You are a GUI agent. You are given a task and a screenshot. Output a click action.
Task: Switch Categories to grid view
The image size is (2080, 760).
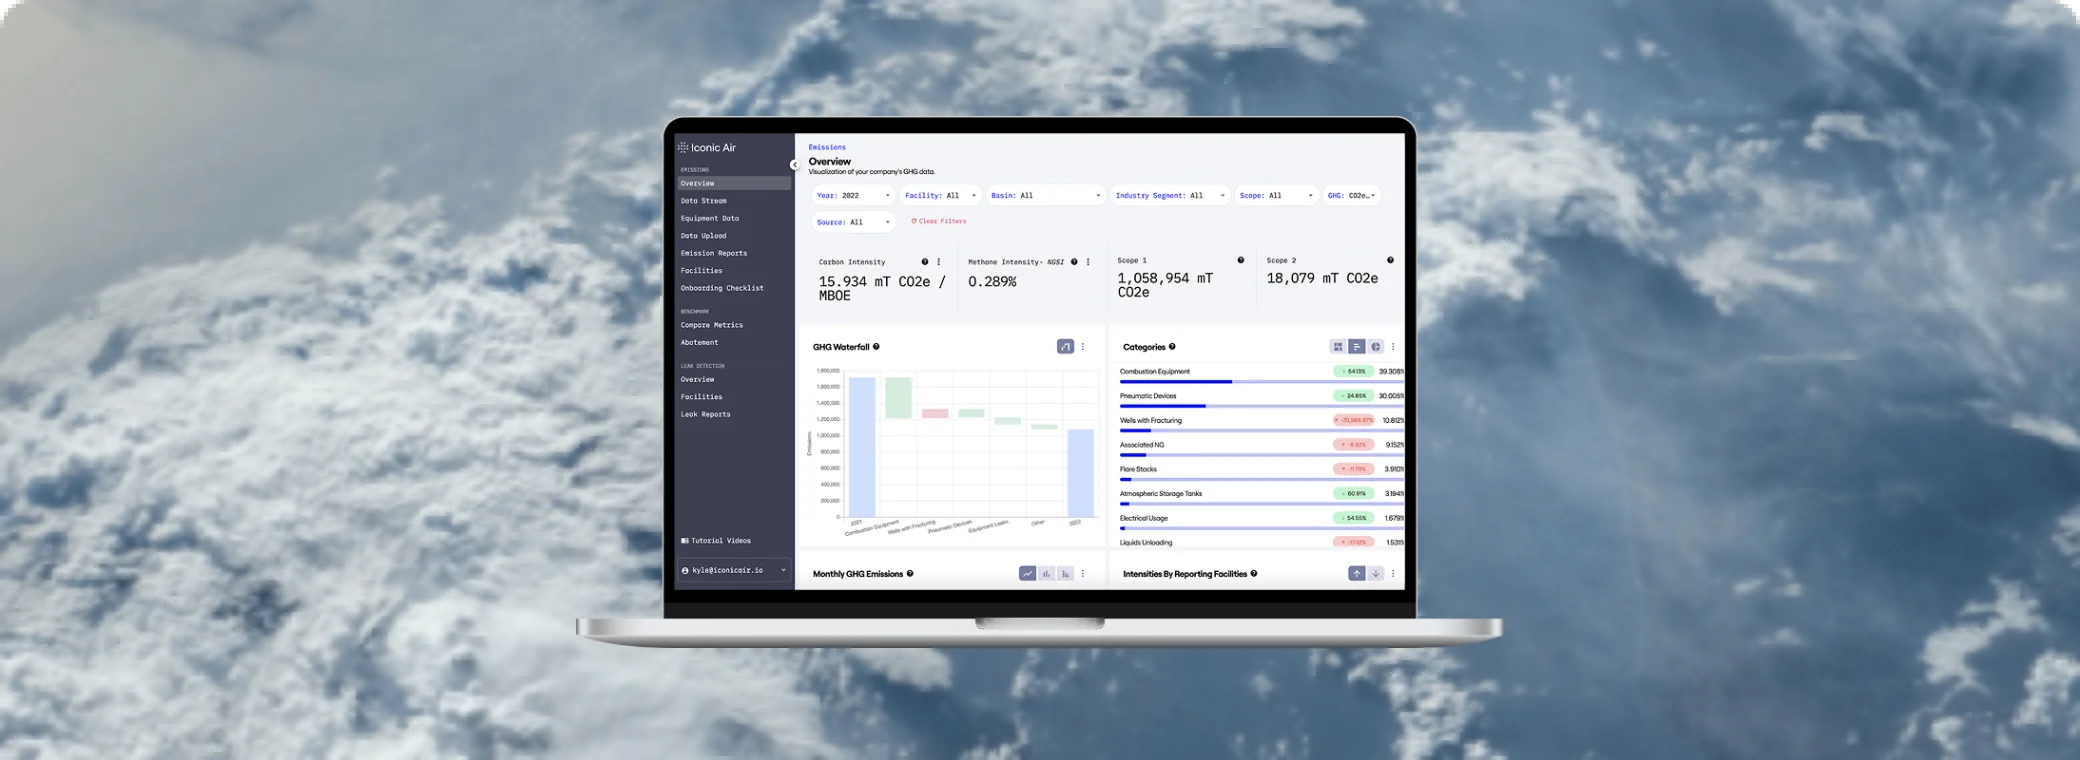1337,347
